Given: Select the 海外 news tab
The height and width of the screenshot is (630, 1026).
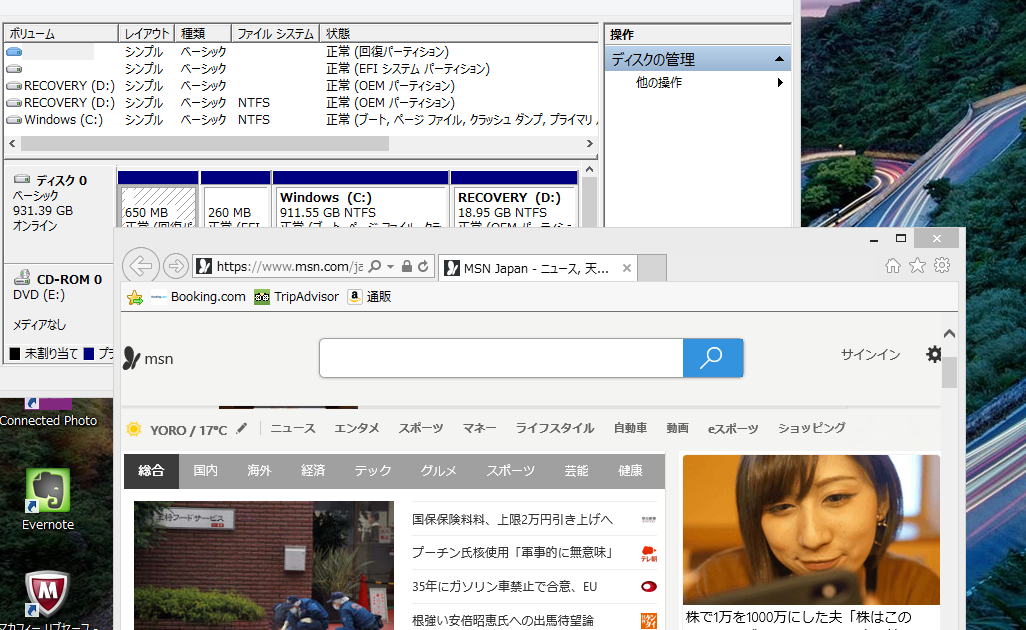Looking at the screenshot, I should 259,470.
